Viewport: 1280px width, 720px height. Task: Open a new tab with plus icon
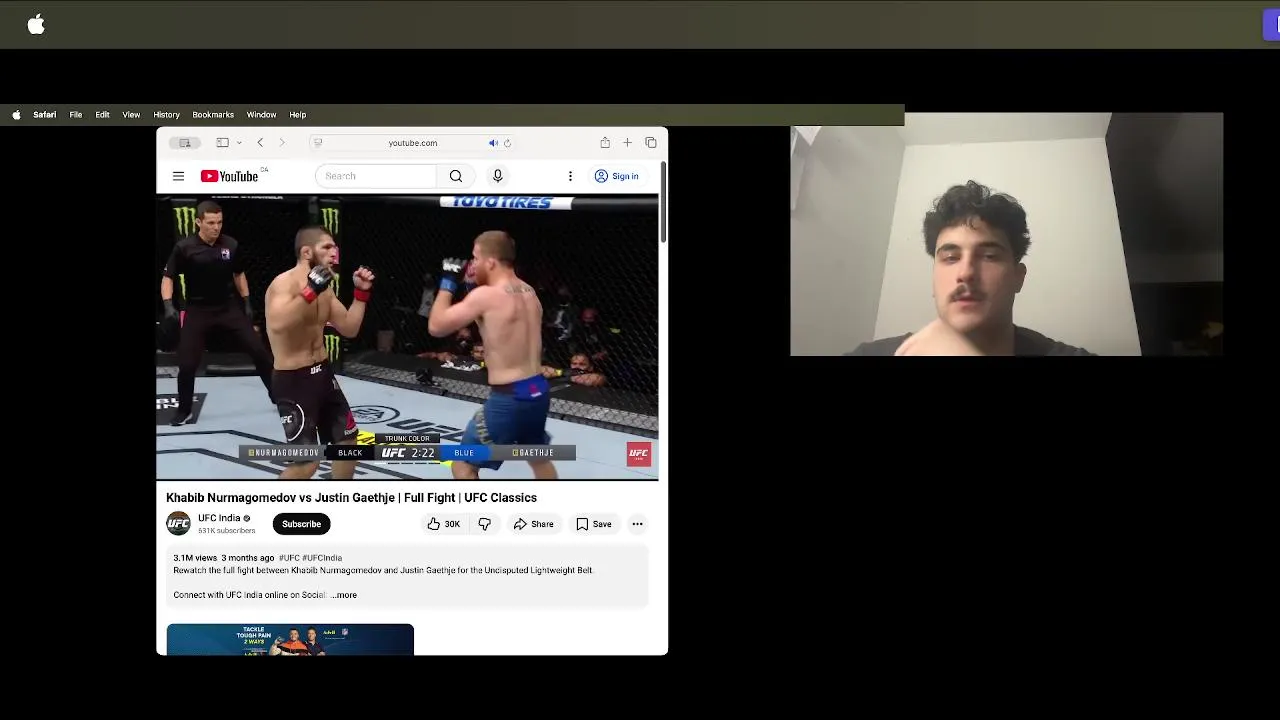coord(627,143)
